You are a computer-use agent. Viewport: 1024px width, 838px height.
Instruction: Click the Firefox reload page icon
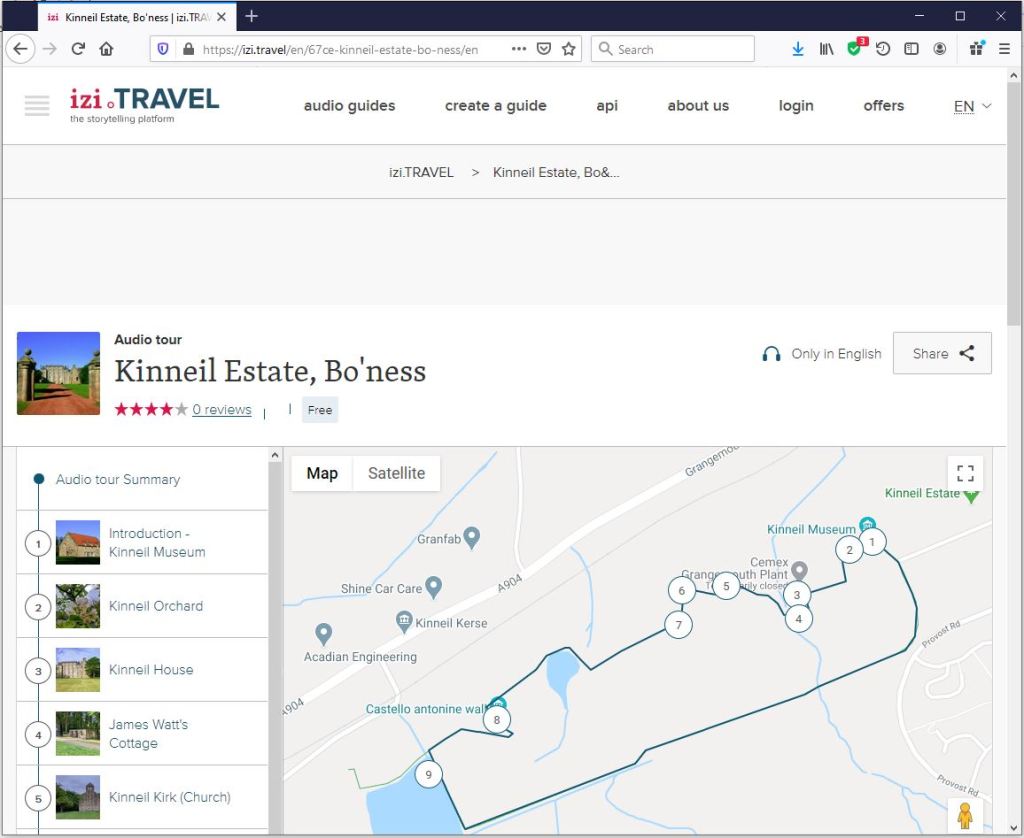78,48
